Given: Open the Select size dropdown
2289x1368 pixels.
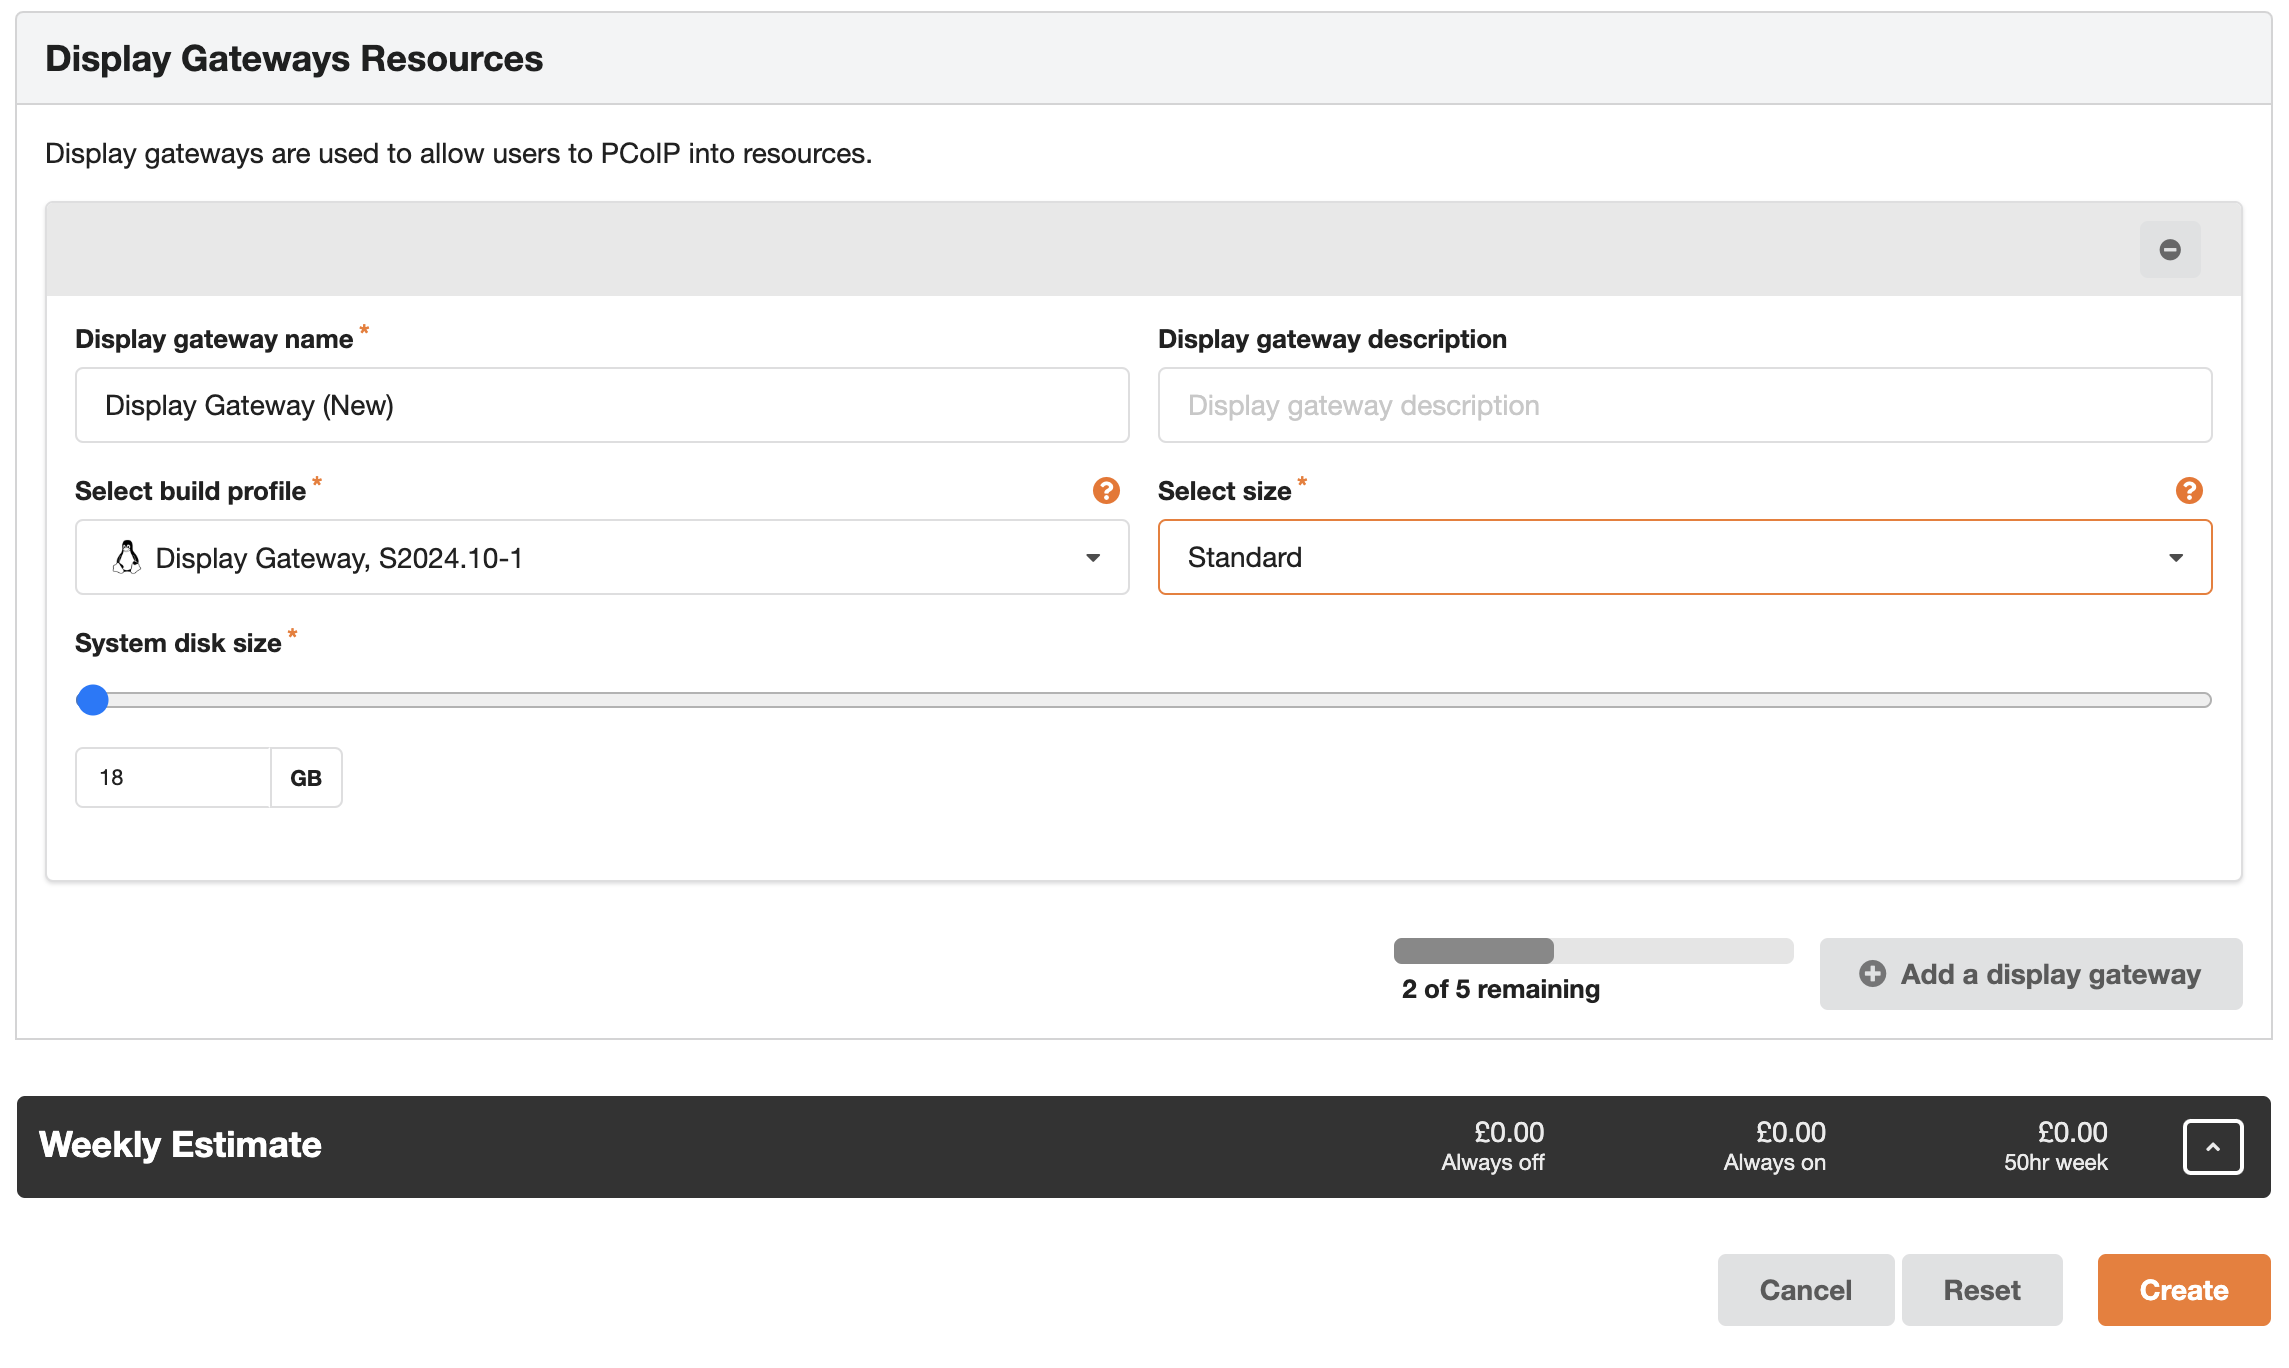Looking at the screenshot, I should coord(1684,558).
